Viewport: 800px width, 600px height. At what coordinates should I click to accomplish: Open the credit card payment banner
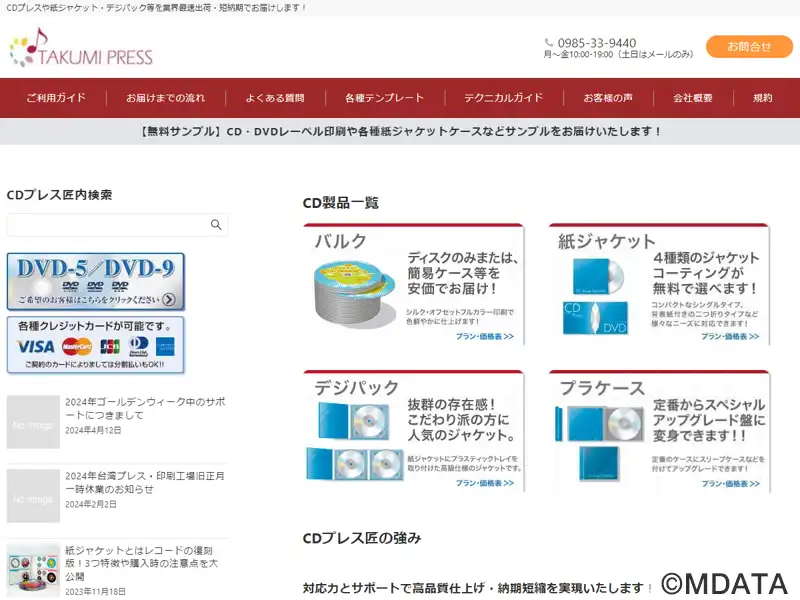[96, 345]
